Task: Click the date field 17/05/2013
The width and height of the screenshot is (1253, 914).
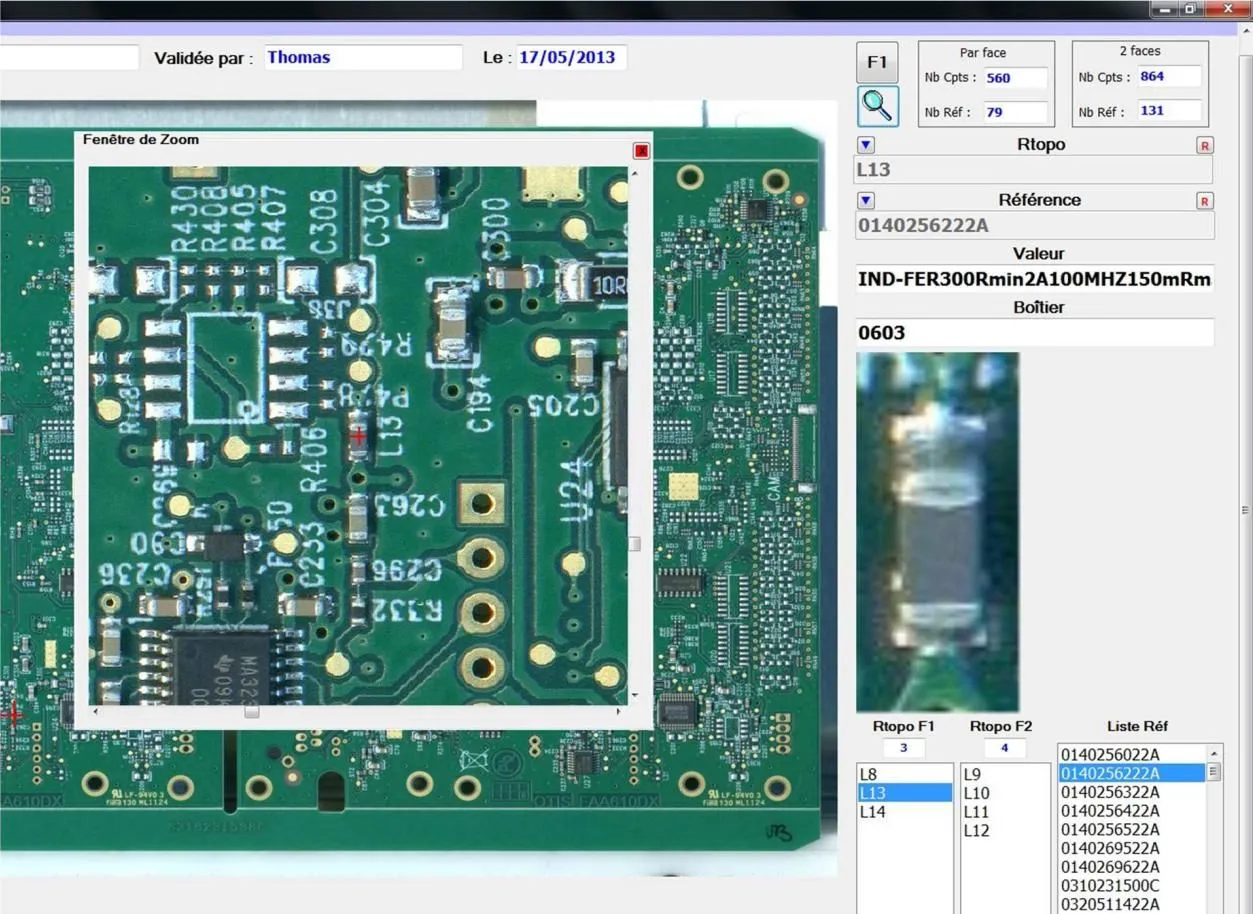Action: [570, 57]
